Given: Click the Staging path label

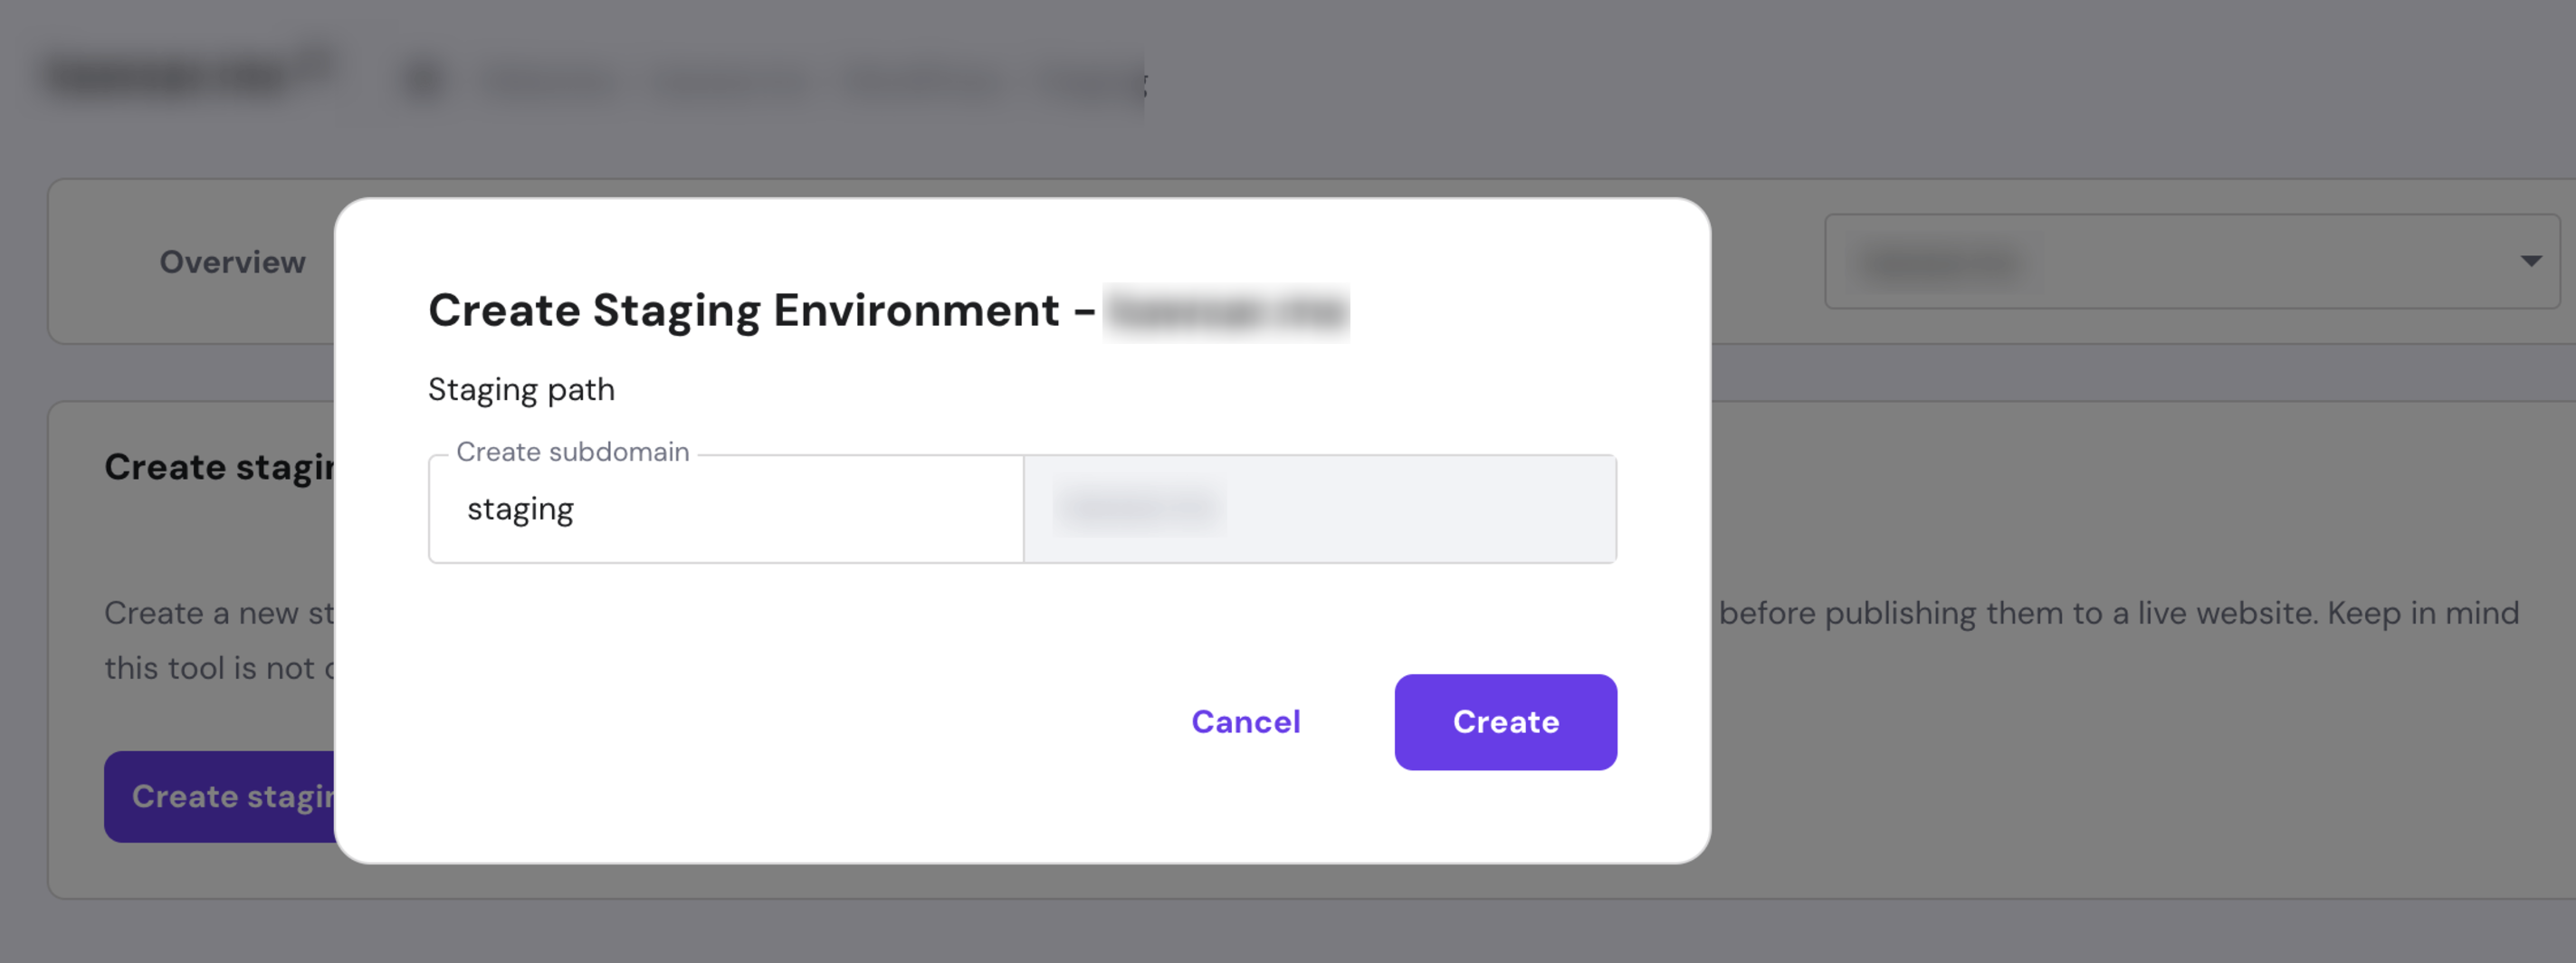Looking at the screenshot, I should click(521, 389).
